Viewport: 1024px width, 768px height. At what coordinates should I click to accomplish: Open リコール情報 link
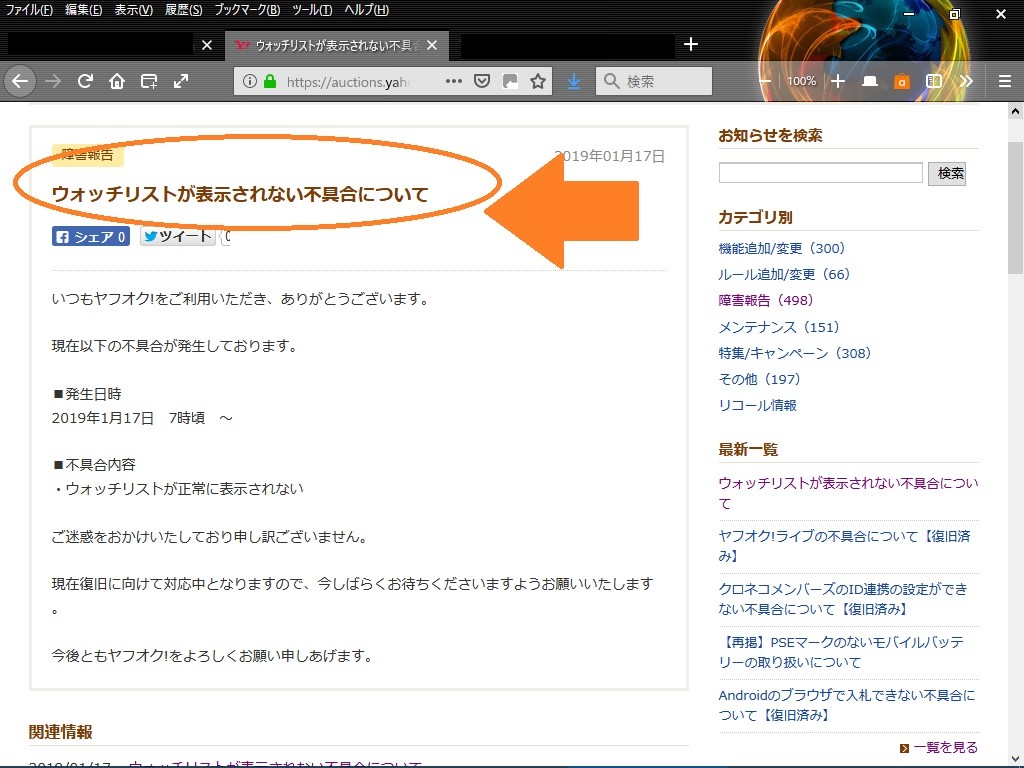(x=758, y=406)
